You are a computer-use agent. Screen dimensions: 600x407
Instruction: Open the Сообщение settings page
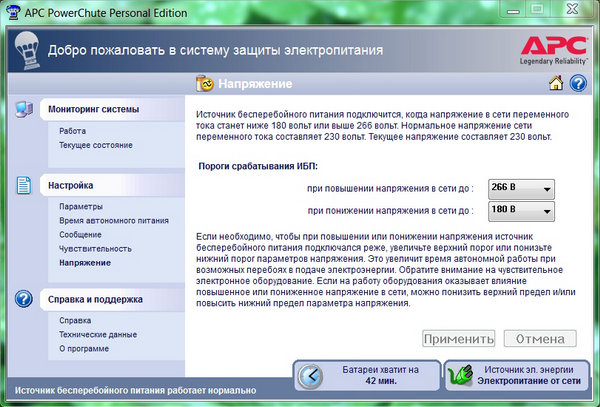click(80, 235)
